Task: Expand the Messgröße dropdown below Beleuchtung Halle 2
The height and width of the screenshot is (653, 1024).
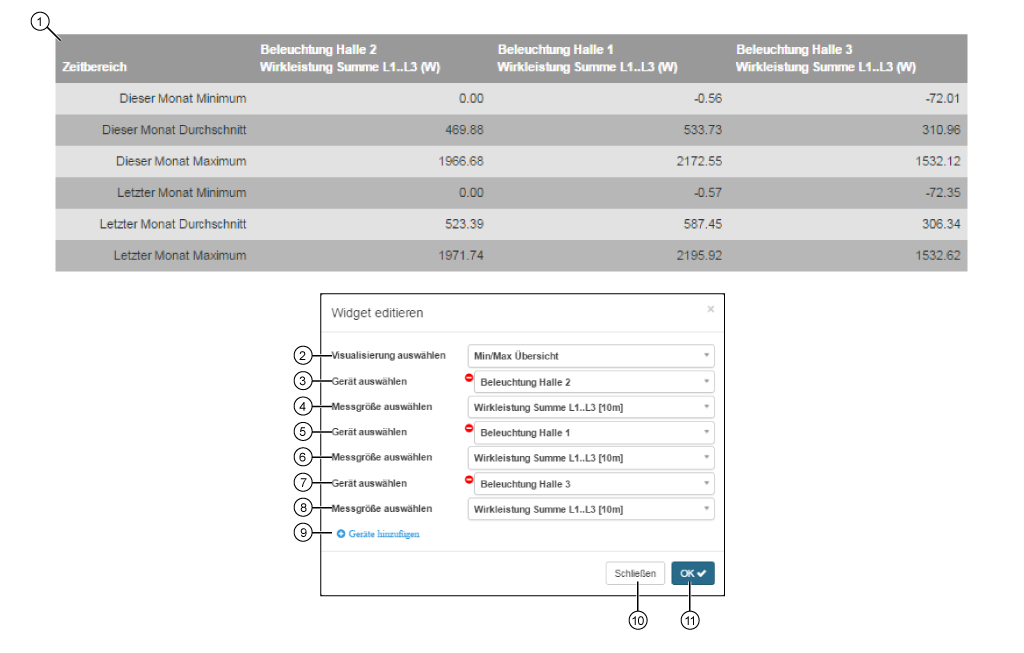Action: [590, 407]
